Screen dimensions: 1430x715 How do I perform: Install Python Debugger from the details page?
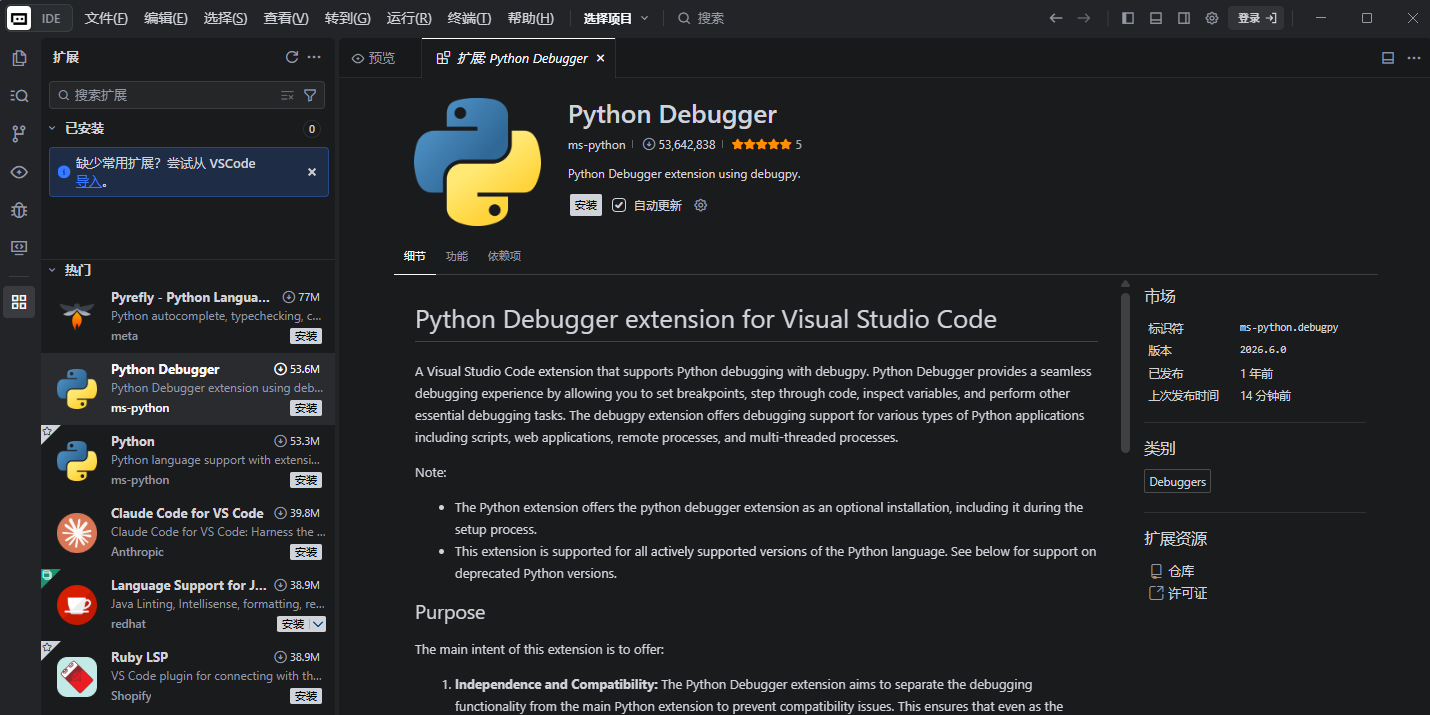(586, 205)
